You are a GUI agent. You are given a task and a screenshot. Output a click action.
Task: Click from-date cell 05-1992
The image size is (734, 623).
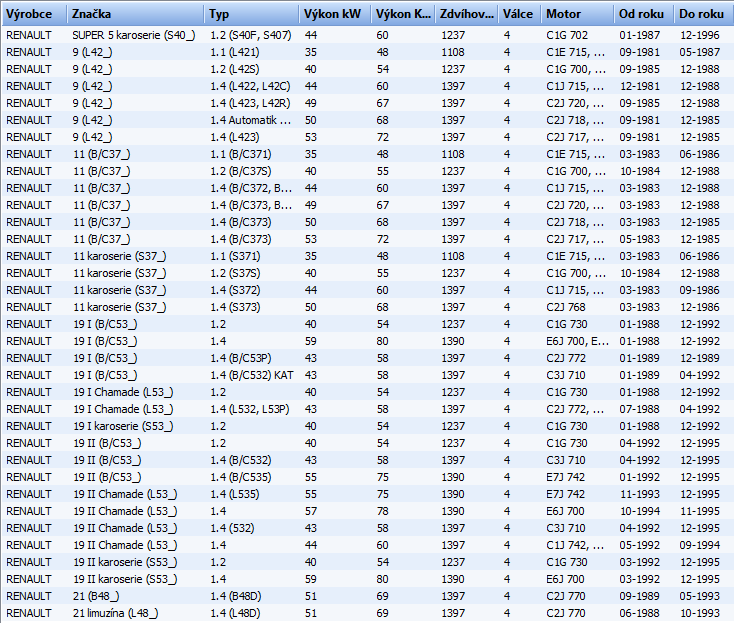639,545
